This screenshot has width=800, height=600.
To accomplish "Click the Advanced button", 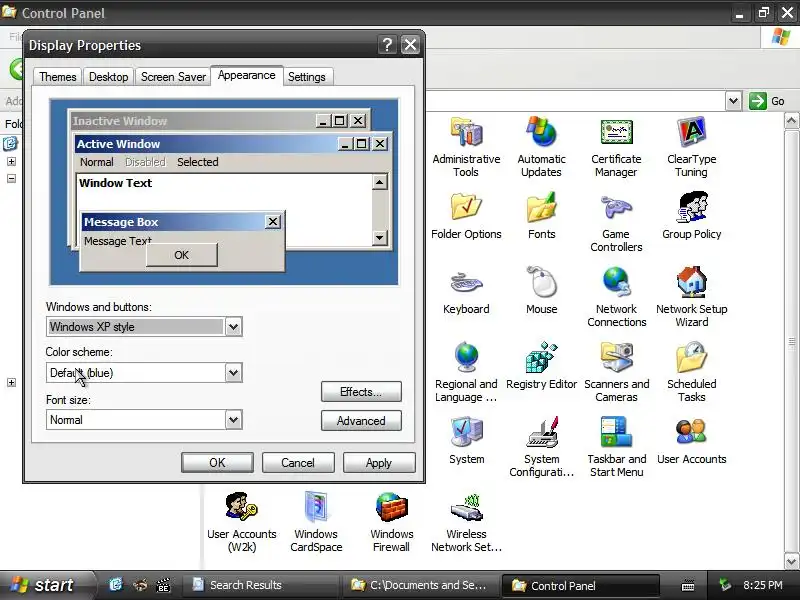I will [x=361, y=421].
